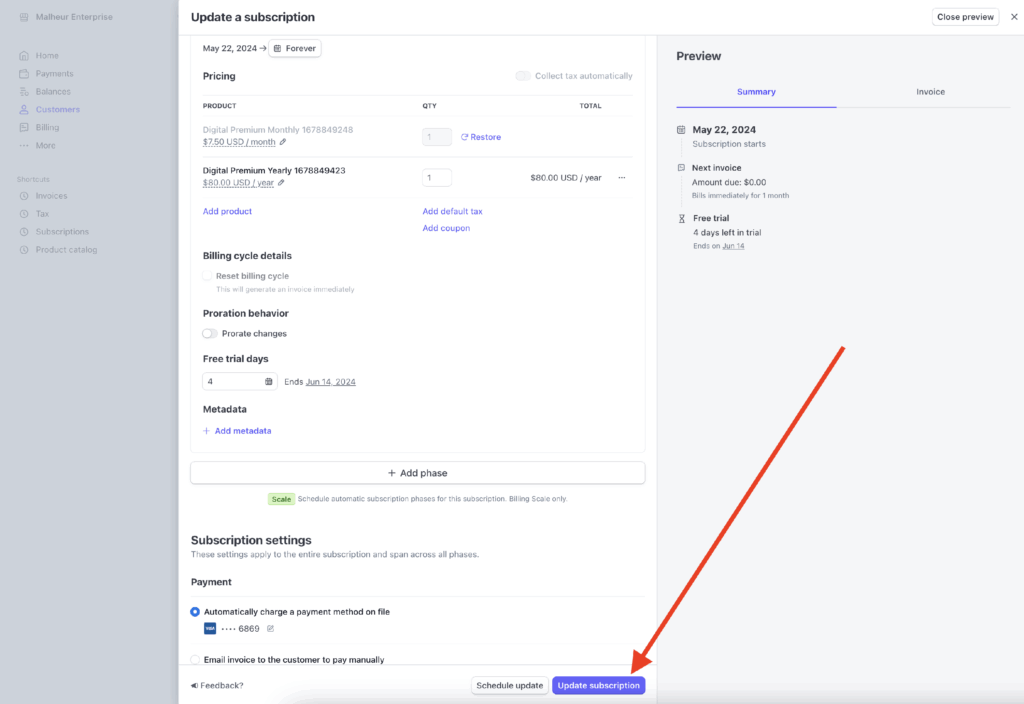The height and width of the screenshot is (704, 1024).
Task: Enable the Prorate changes toggle
Action: pyautogui.click(x=210, y=334)
